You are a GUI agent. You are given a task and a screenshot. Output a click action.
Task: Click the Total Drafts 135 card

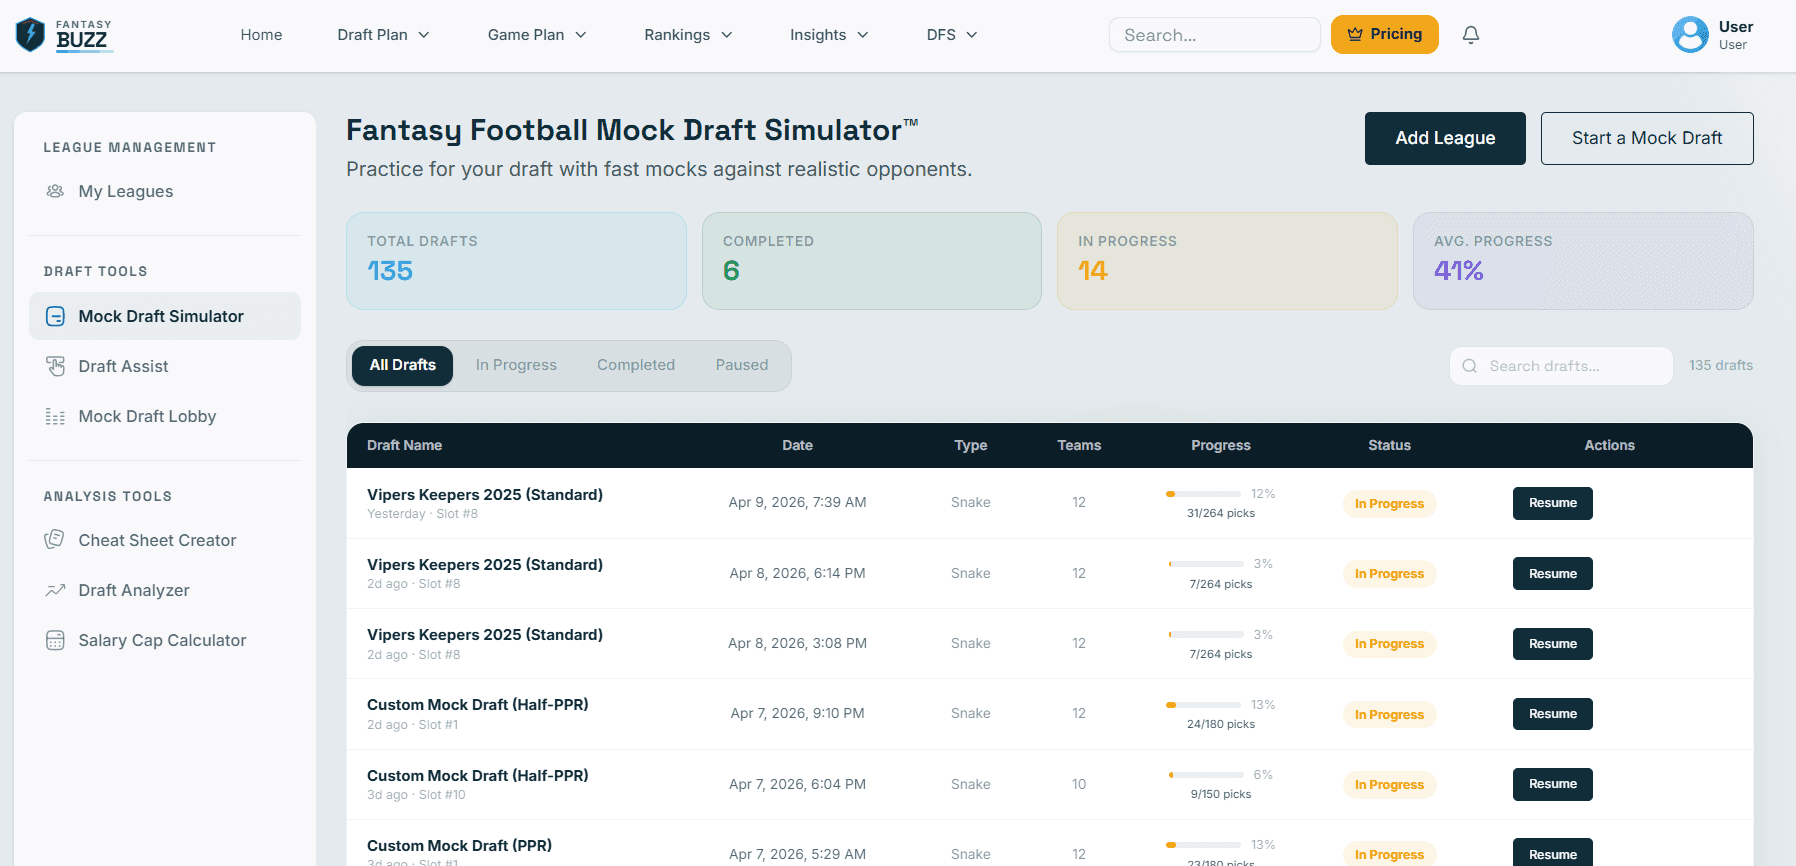[x=516, y=260]
